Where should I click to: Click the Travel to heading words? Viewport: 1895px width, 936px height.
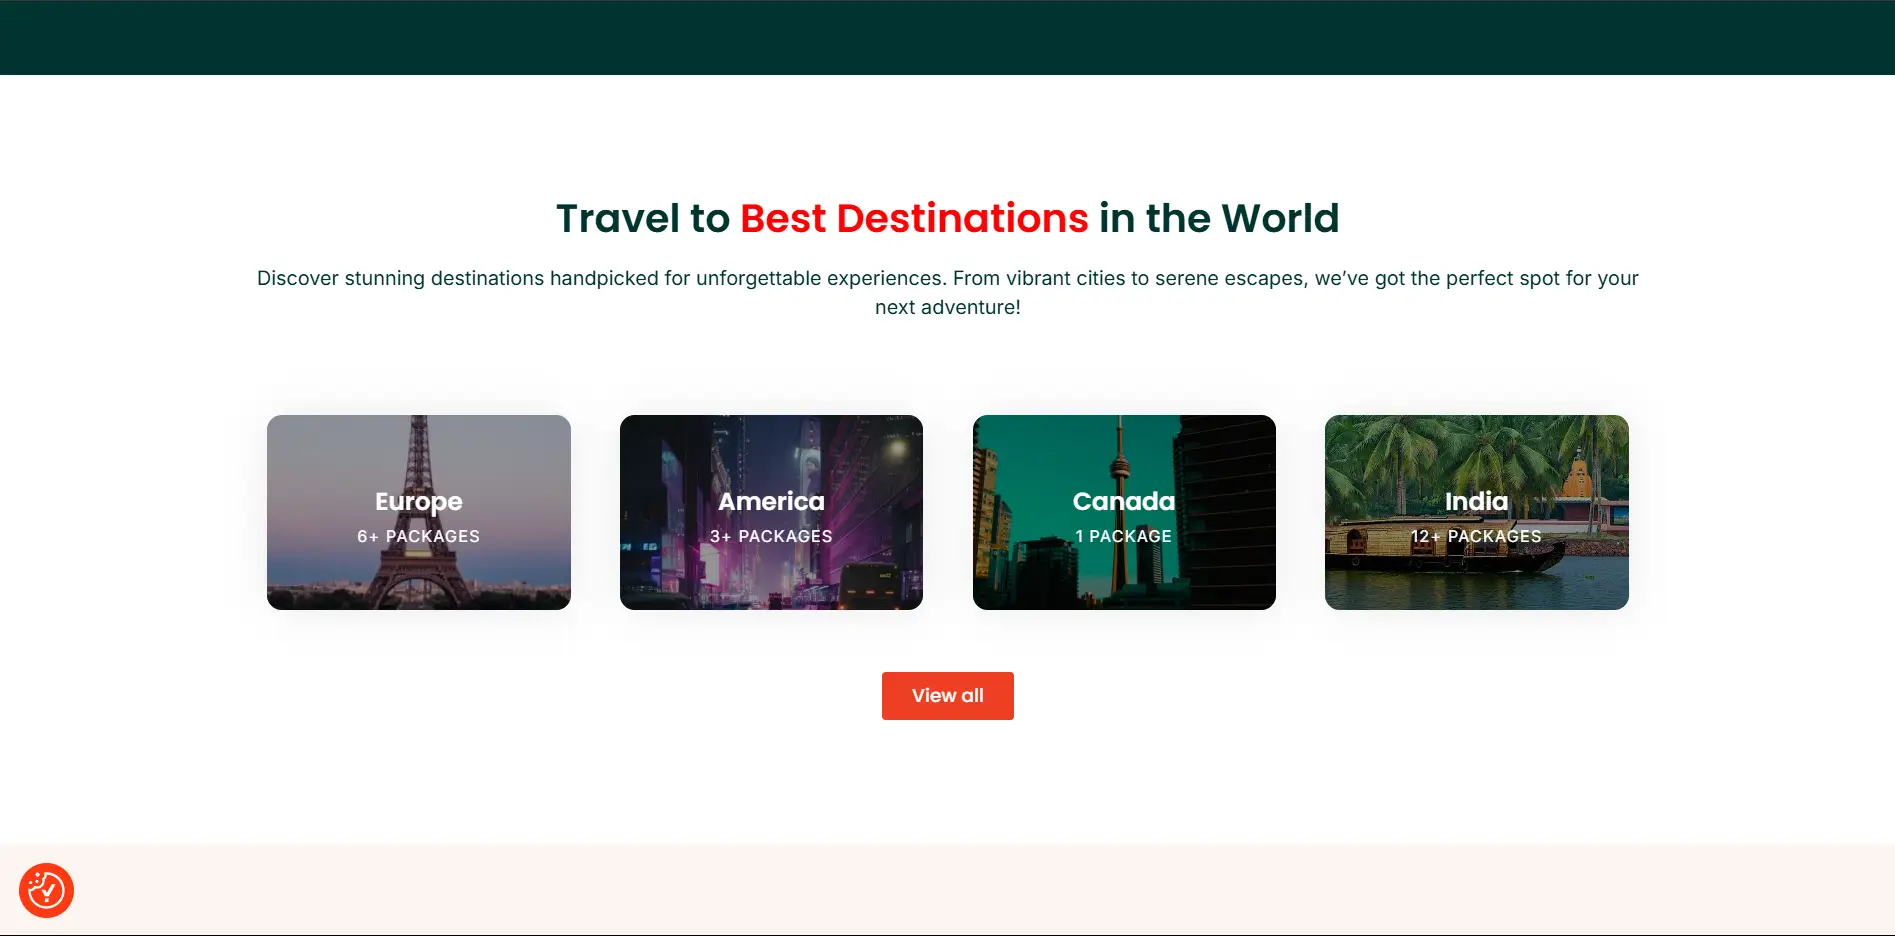coord(643,218)
